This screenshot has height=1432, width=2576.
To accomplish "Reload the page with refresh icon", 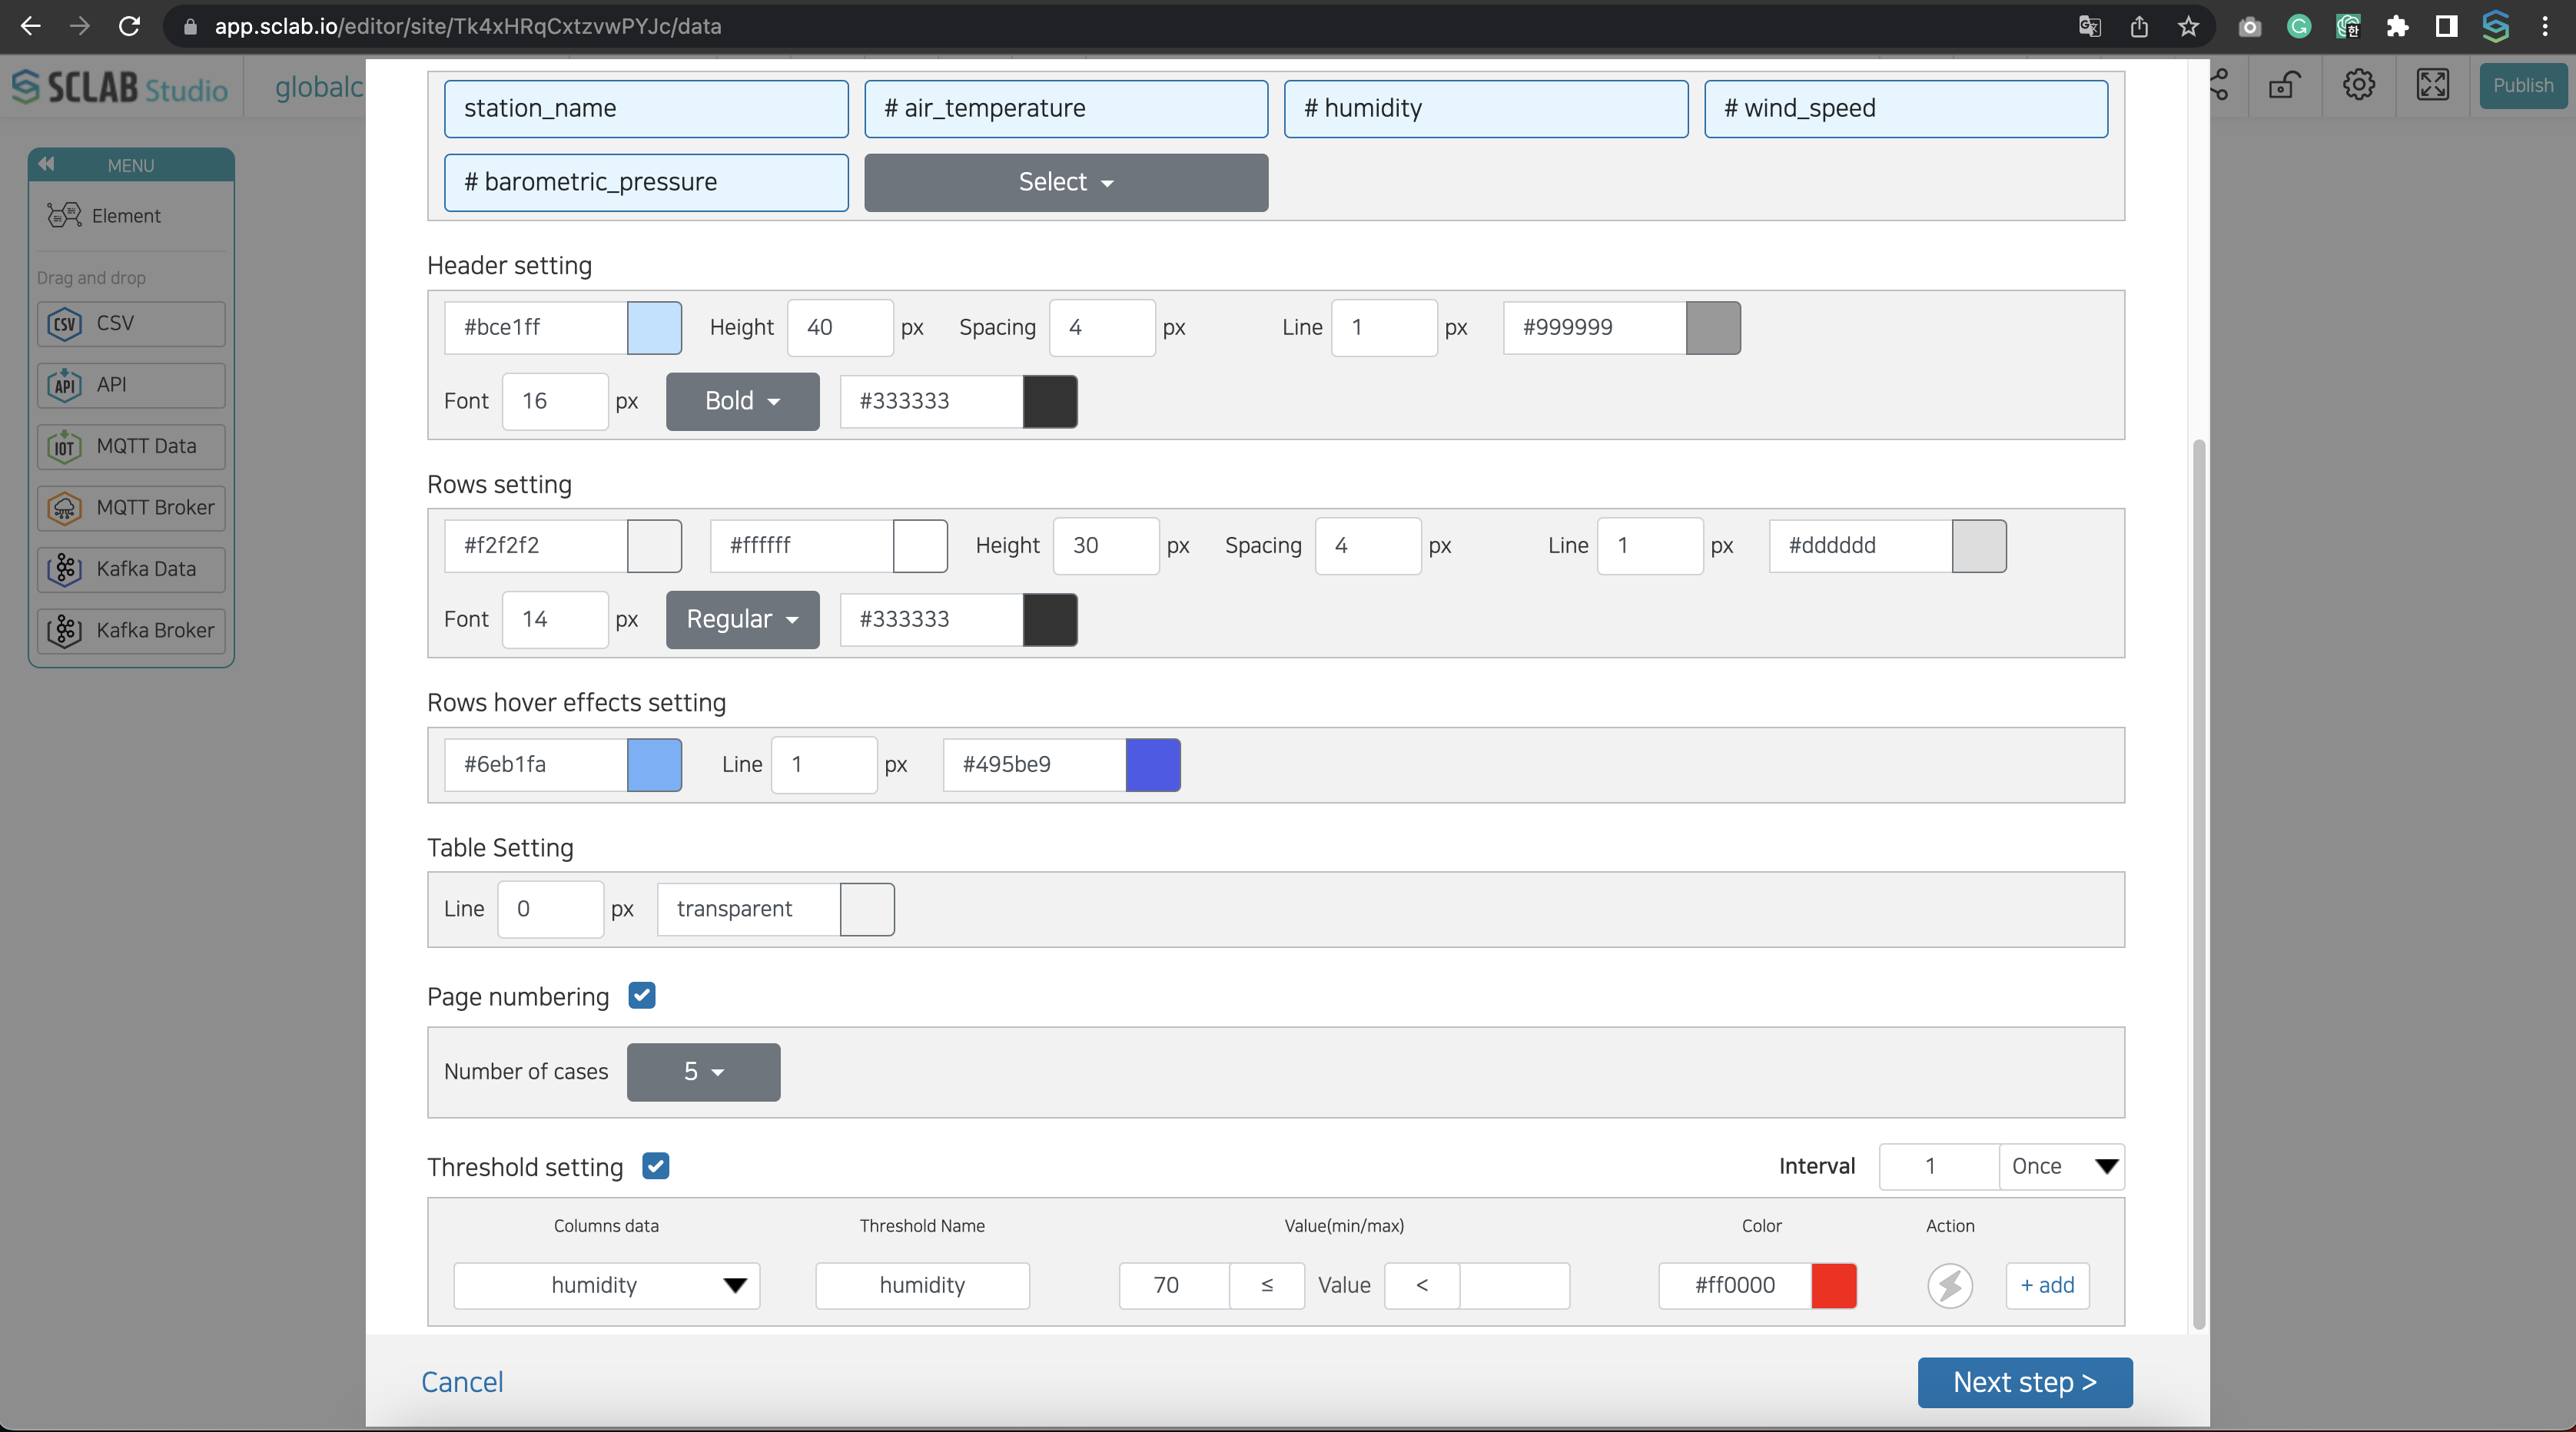I will pos(129,26).
